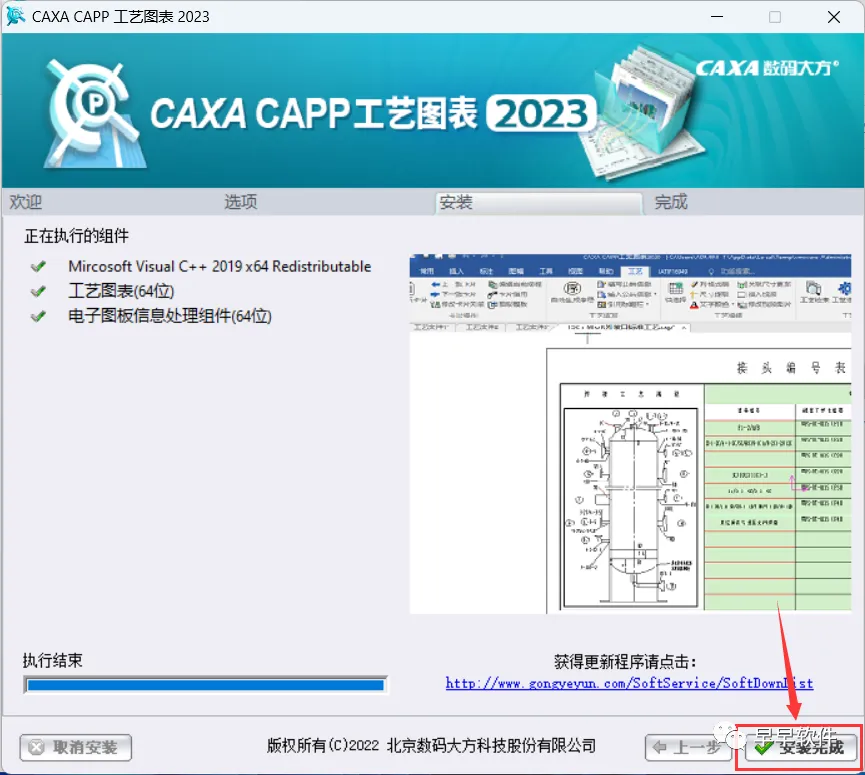Click the left-arrow icon on 上一步 button

pyautogui.click(x=660, y=747)
